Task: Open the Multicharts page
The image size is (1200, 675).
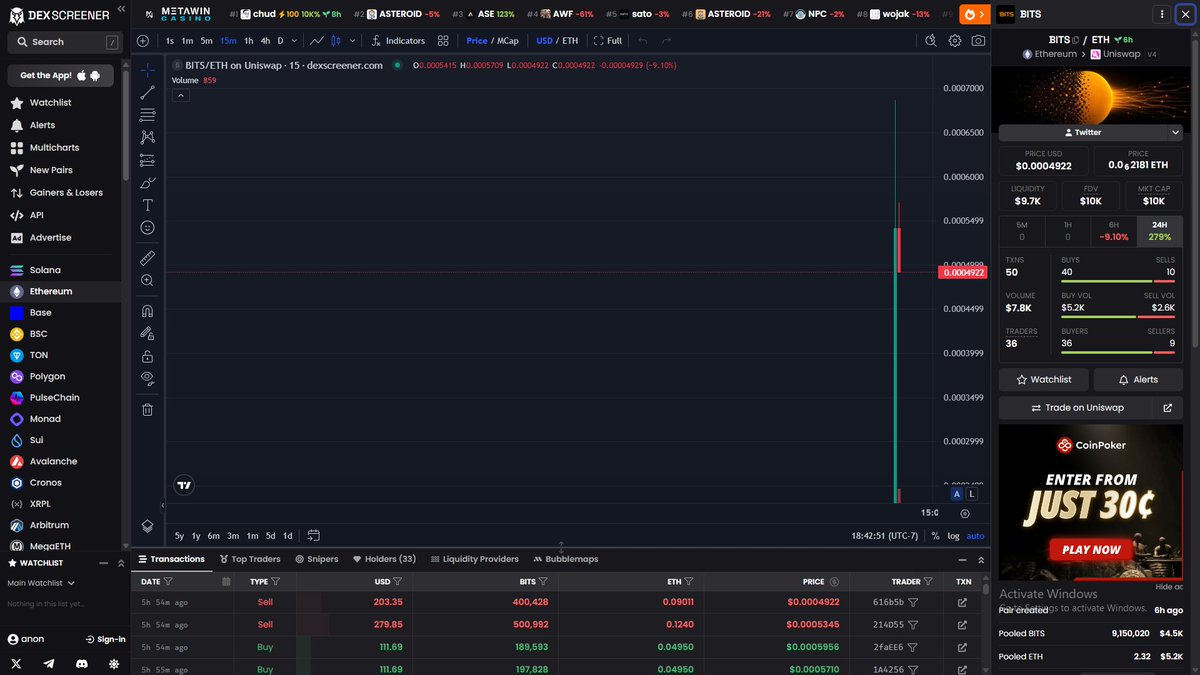Action: pos(54,147)
